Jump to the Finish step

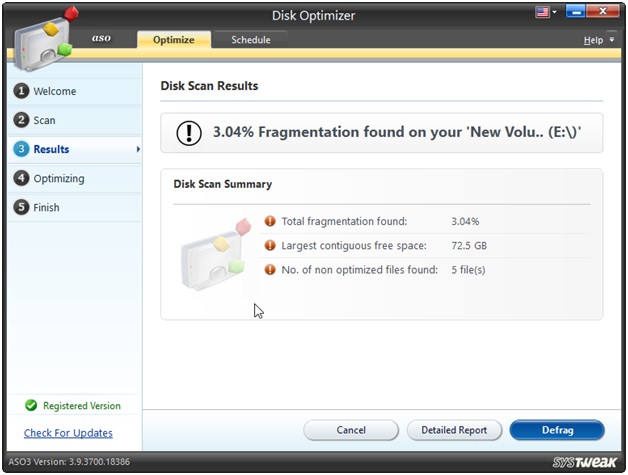tap(46, 207)
